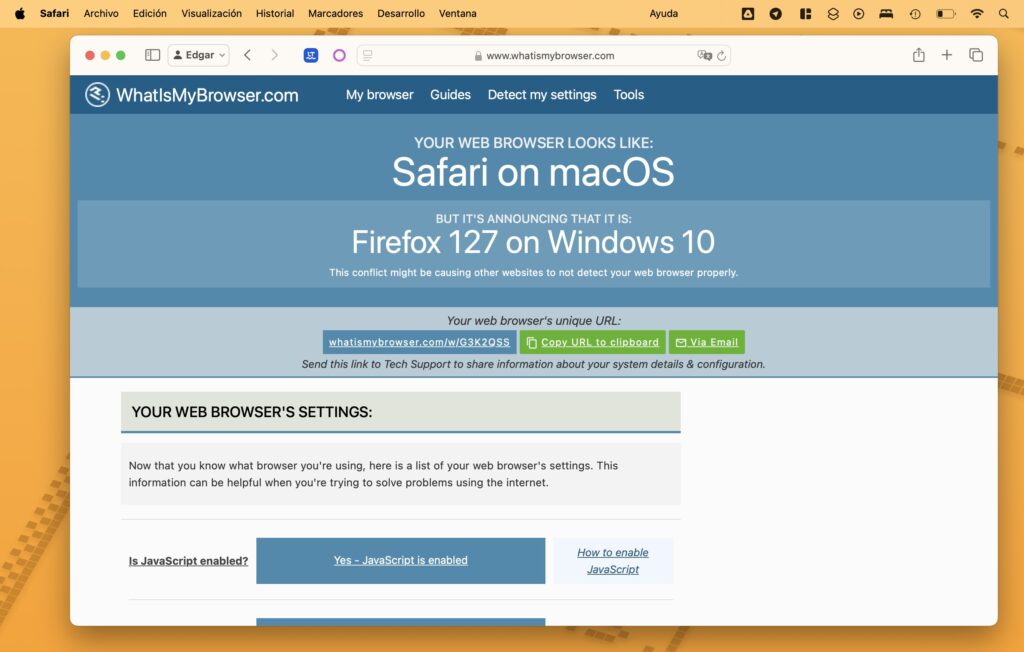Toggle the Safari sidebar
Image resolution: width=1024 pixels, height=652 pixels.
152,55
